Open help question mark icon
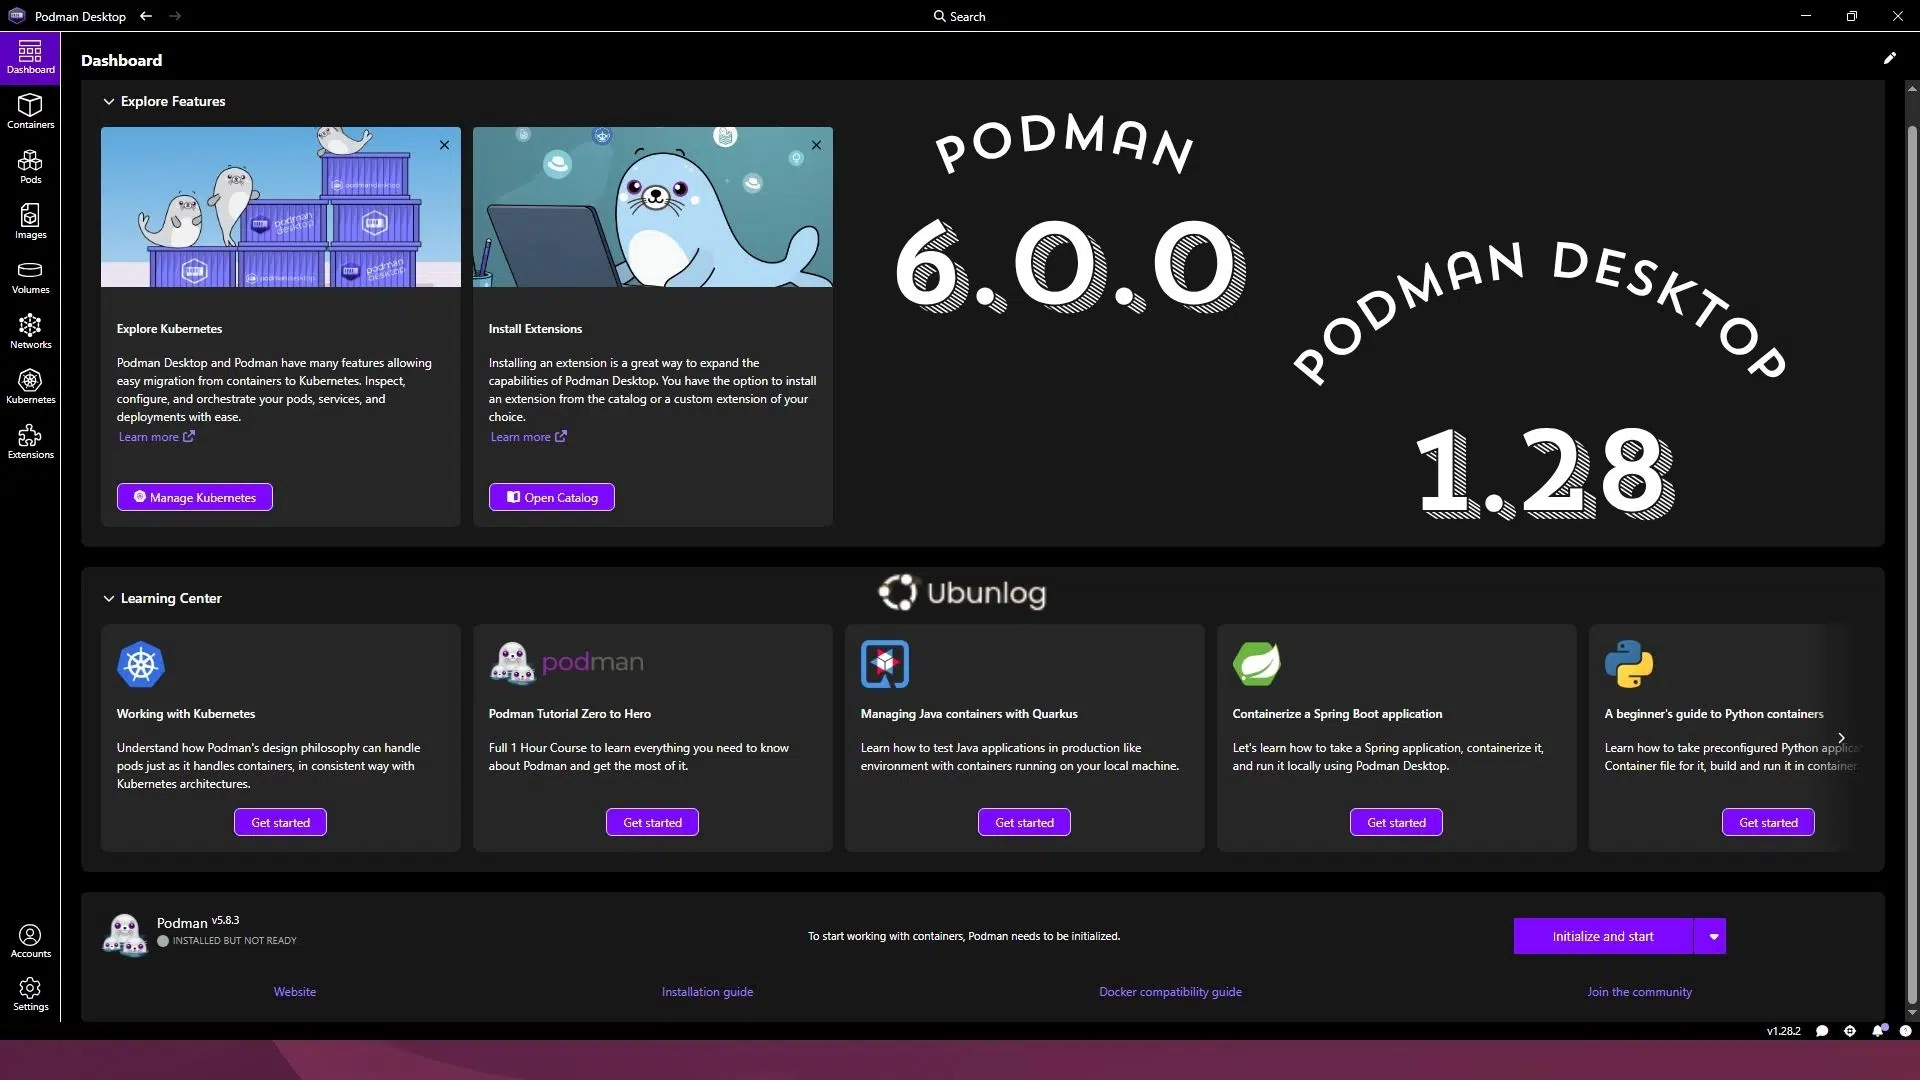Viewport: 1920px width, 1080px height. pos(1905,1031)
